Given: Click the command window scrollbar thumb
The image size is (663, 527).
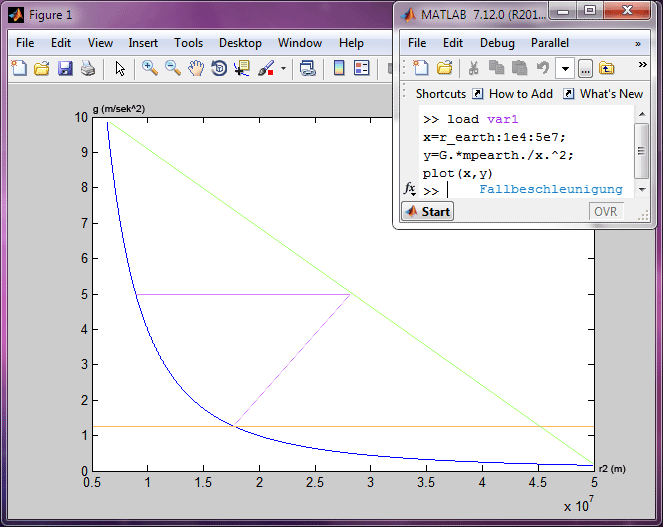Looking at the screenshot, I should point(641,151).
